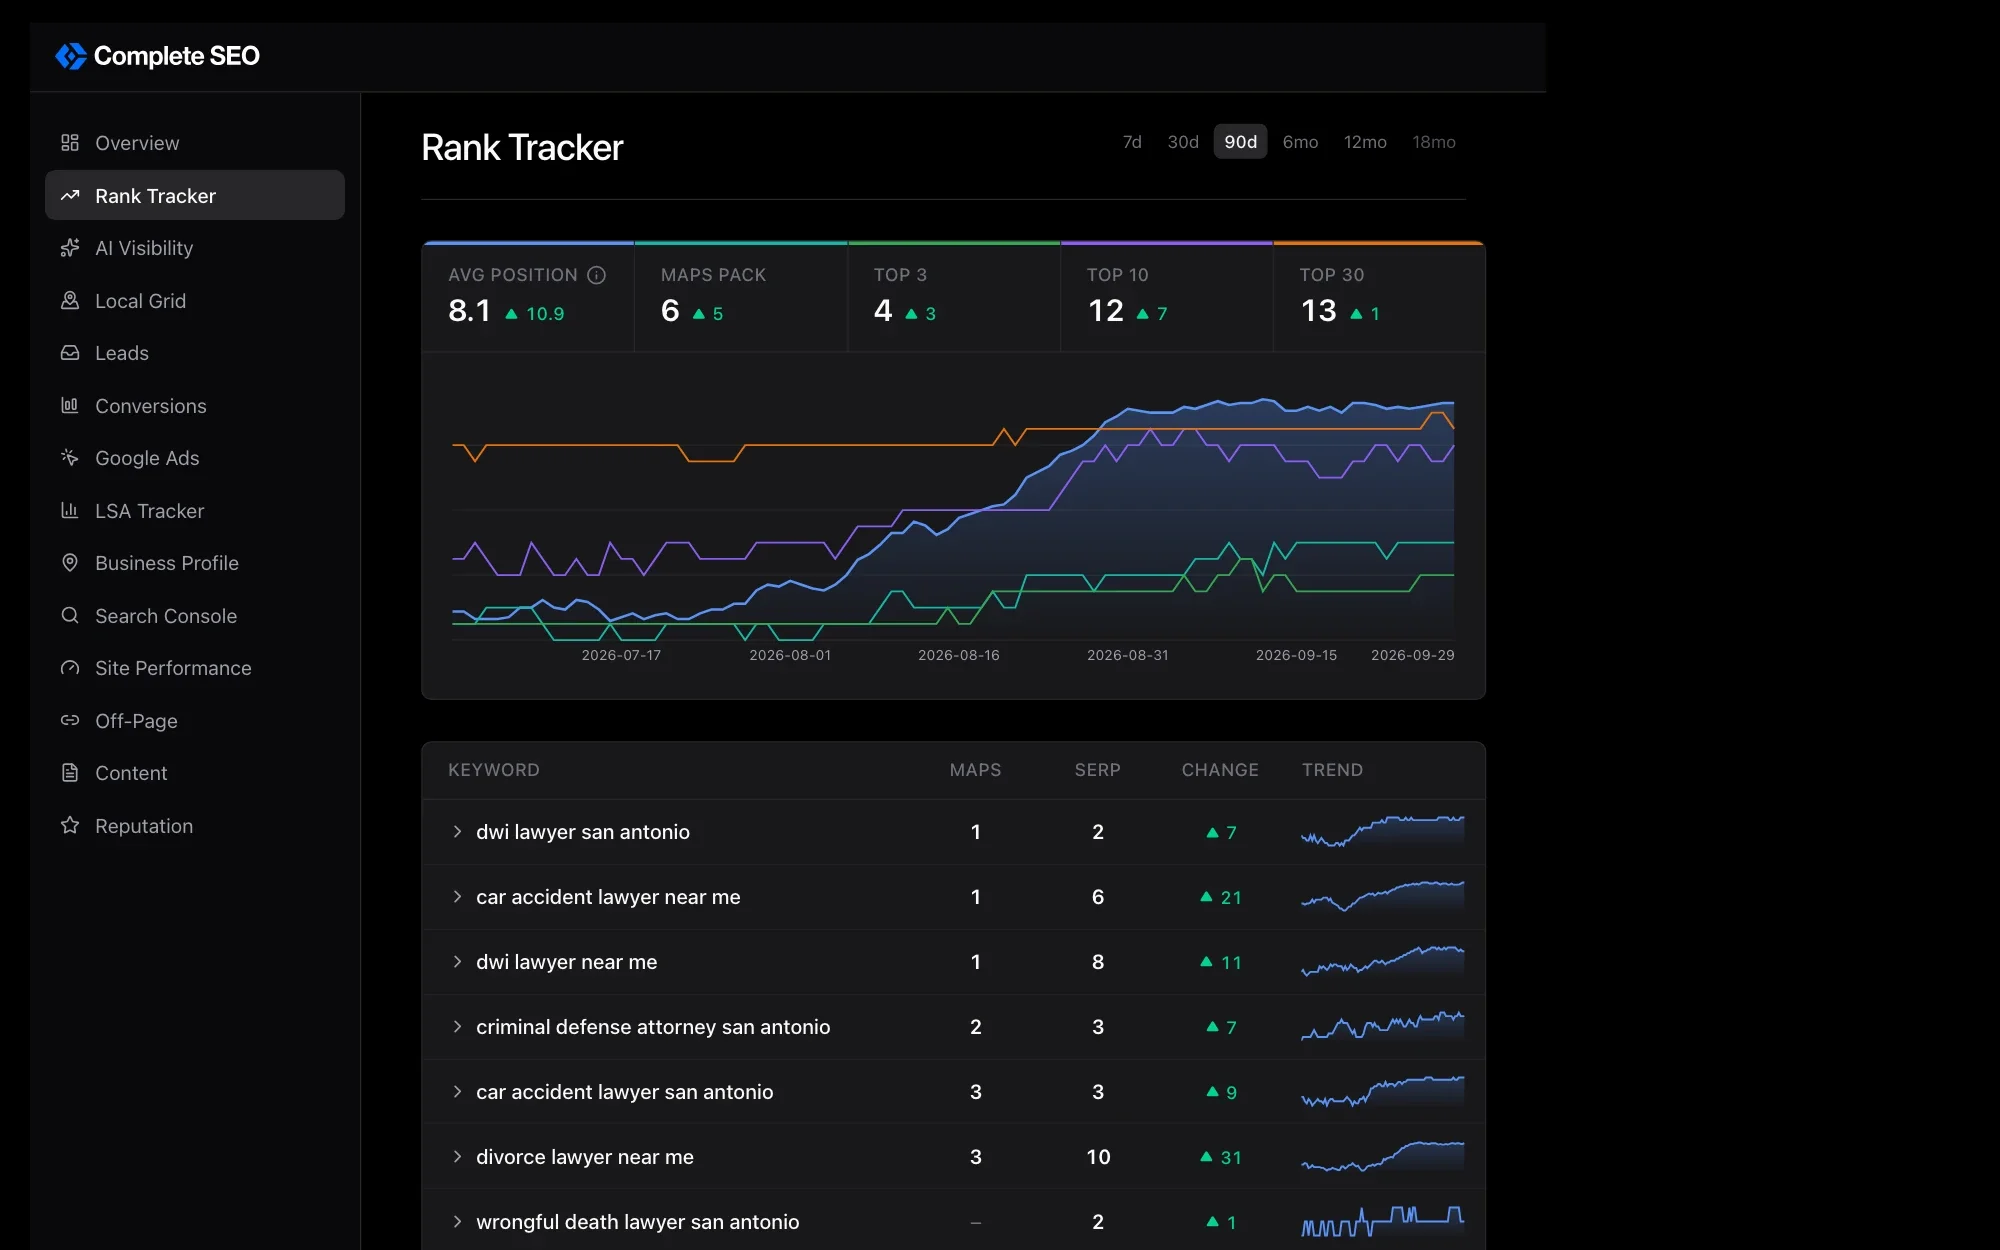Click the Overview grid icon in sidebar

pos(70,143)
